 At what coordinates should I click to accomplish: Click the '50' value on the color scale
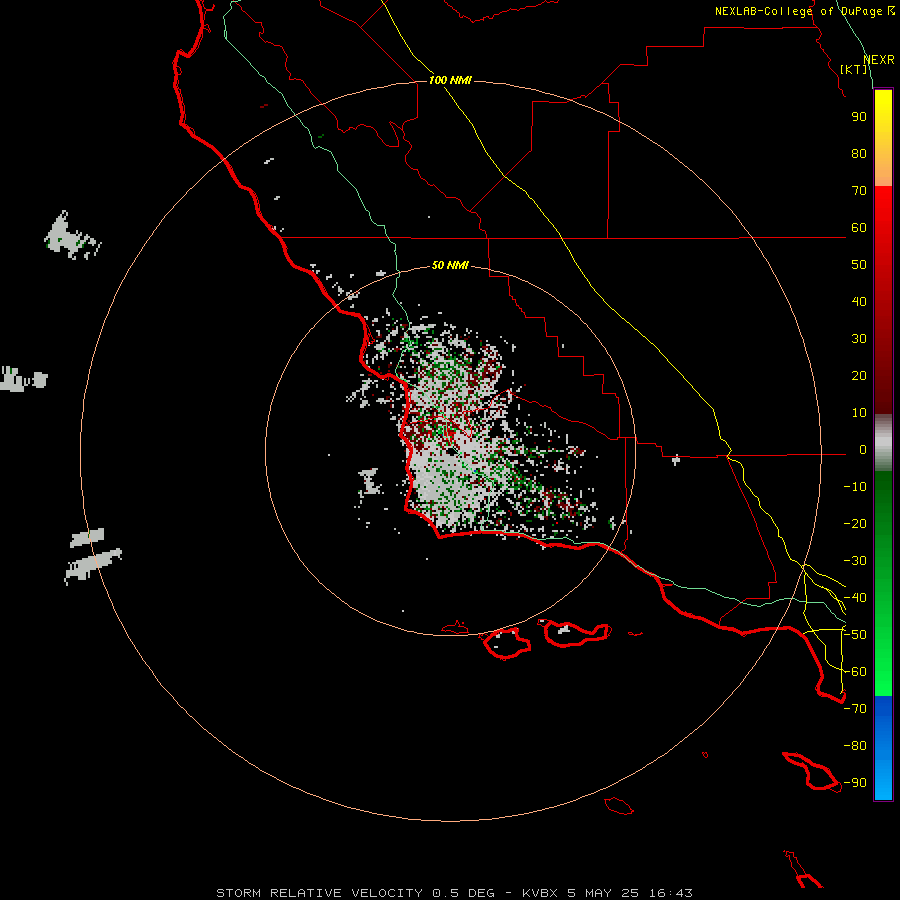859,265
